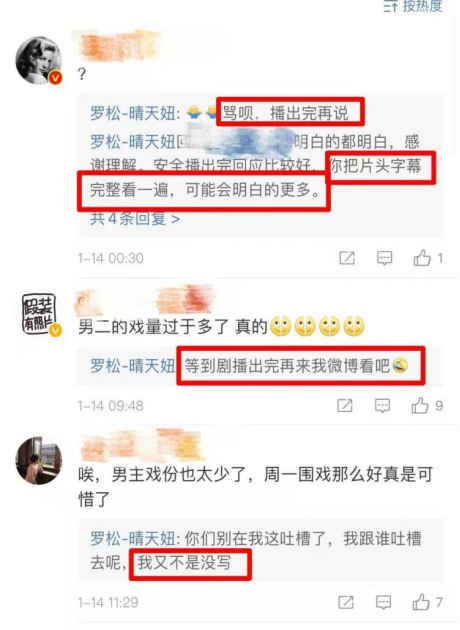Share the comment posted at 1-14 11:29

346,602
